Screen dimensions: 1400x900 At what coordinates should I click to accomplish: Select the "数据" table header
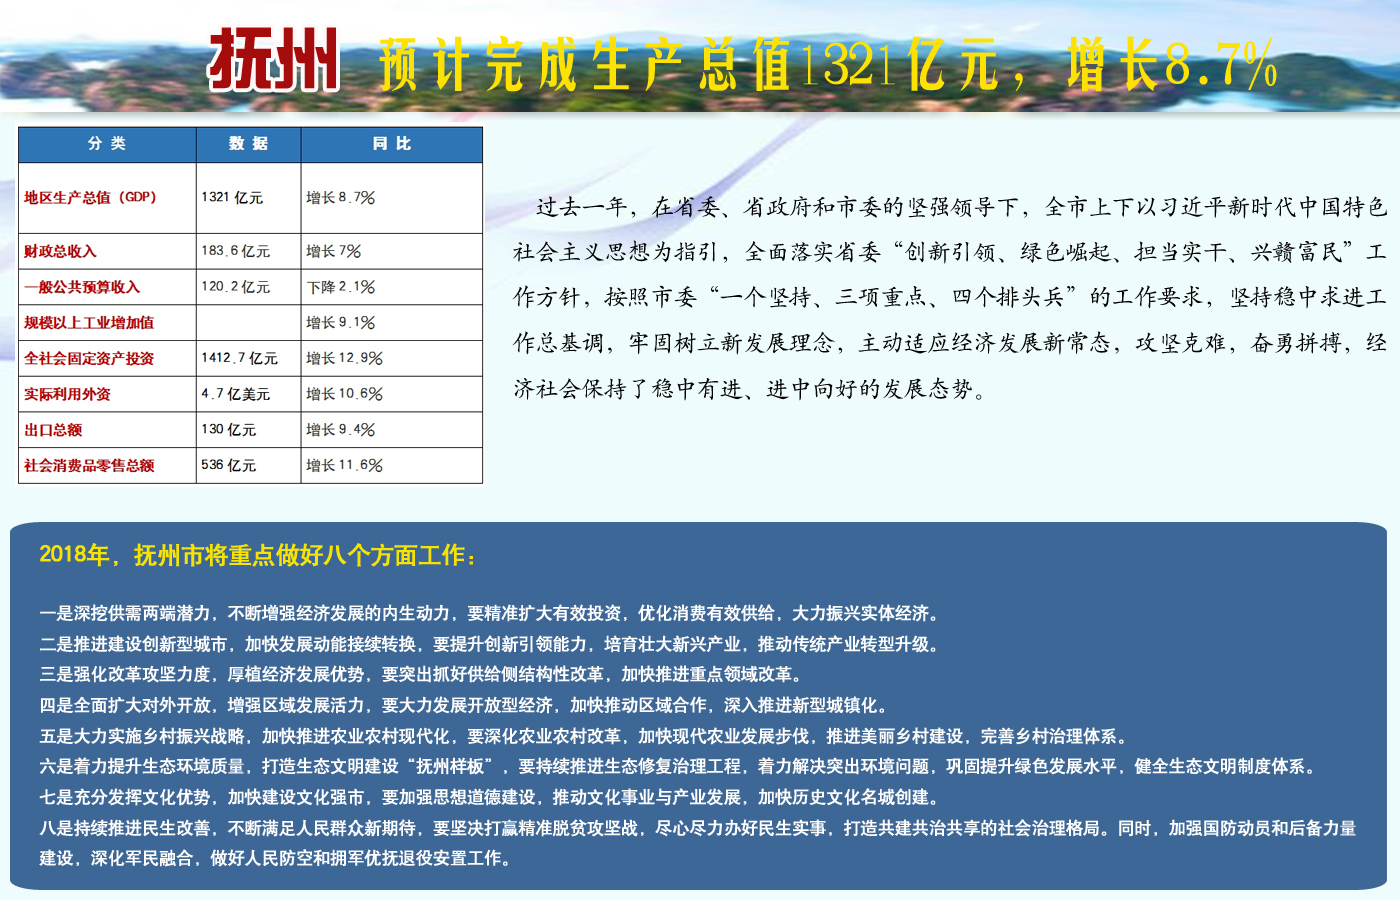coord(248,144)
